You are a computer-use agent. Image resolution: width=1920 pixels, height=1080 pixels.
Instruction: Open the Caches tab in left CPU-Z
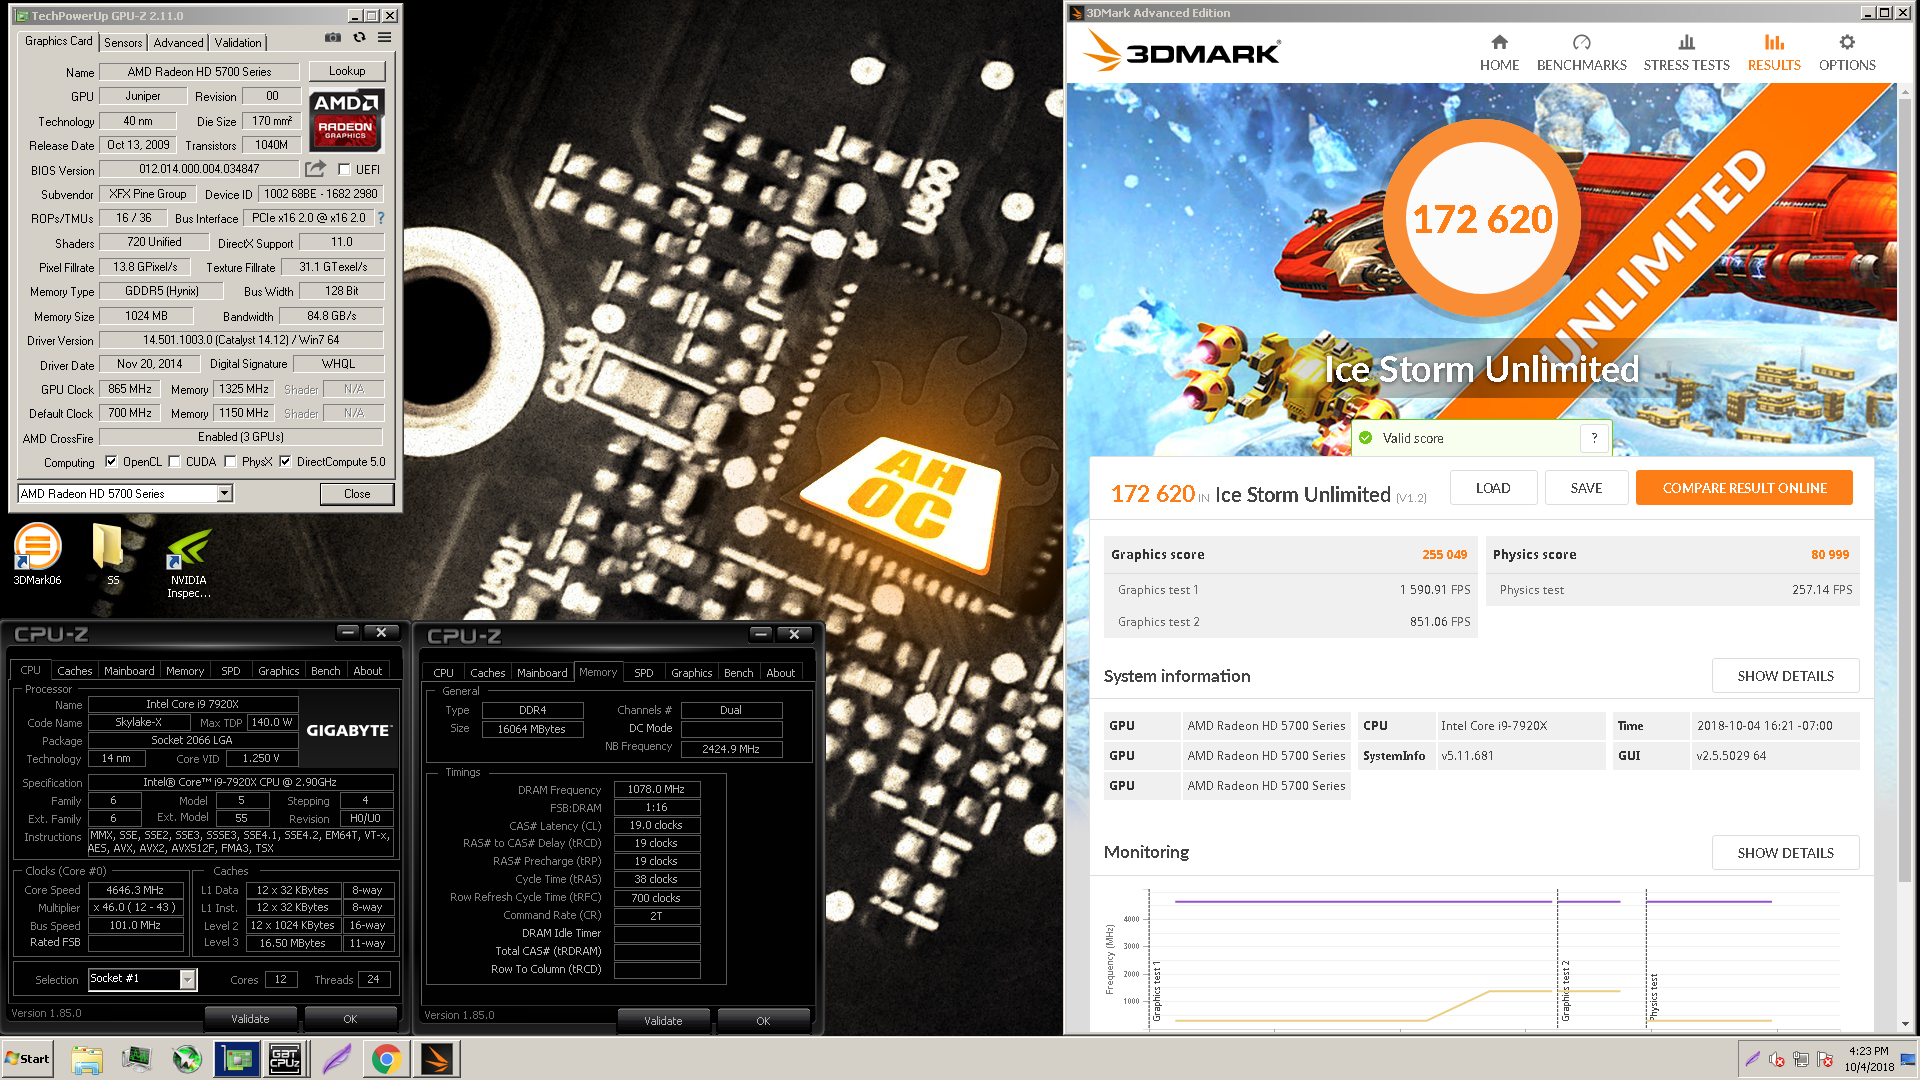[75, 671]
